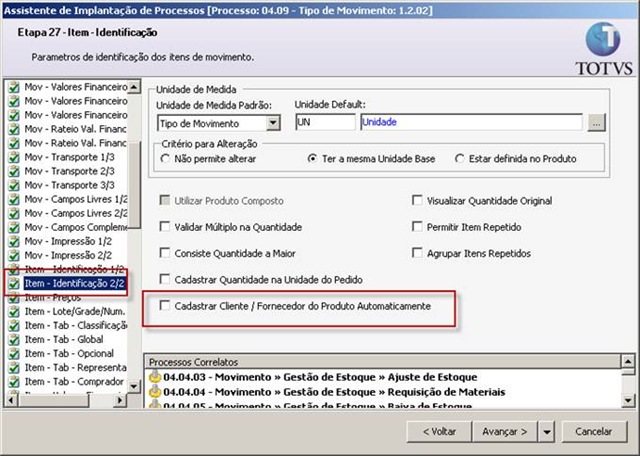Screen dimensions: 640x456
Task: Click check icon beside Item - Tab - Comprador
Action: pyautogui.click(x=14, y=382)
